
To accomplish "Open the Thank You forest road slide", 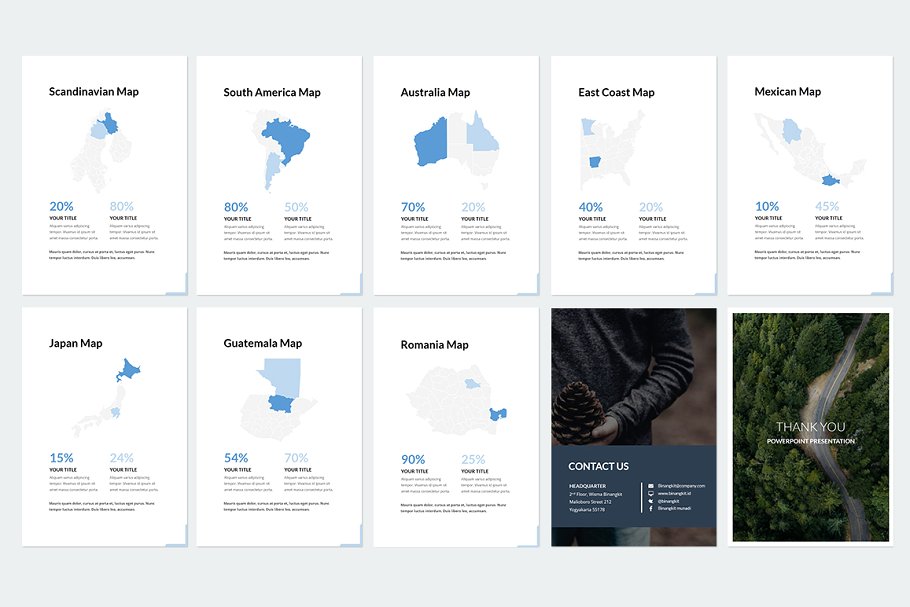I will click(811, 427).
